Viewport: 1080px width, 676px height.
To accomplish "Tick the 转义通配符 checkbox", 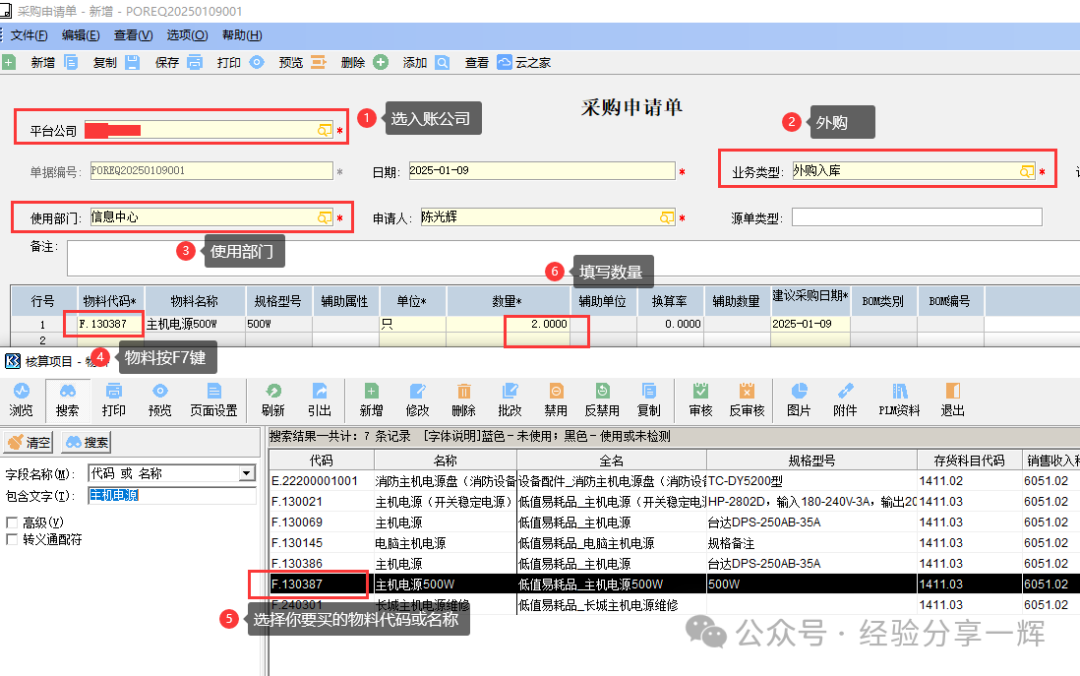I will [12, 539].
